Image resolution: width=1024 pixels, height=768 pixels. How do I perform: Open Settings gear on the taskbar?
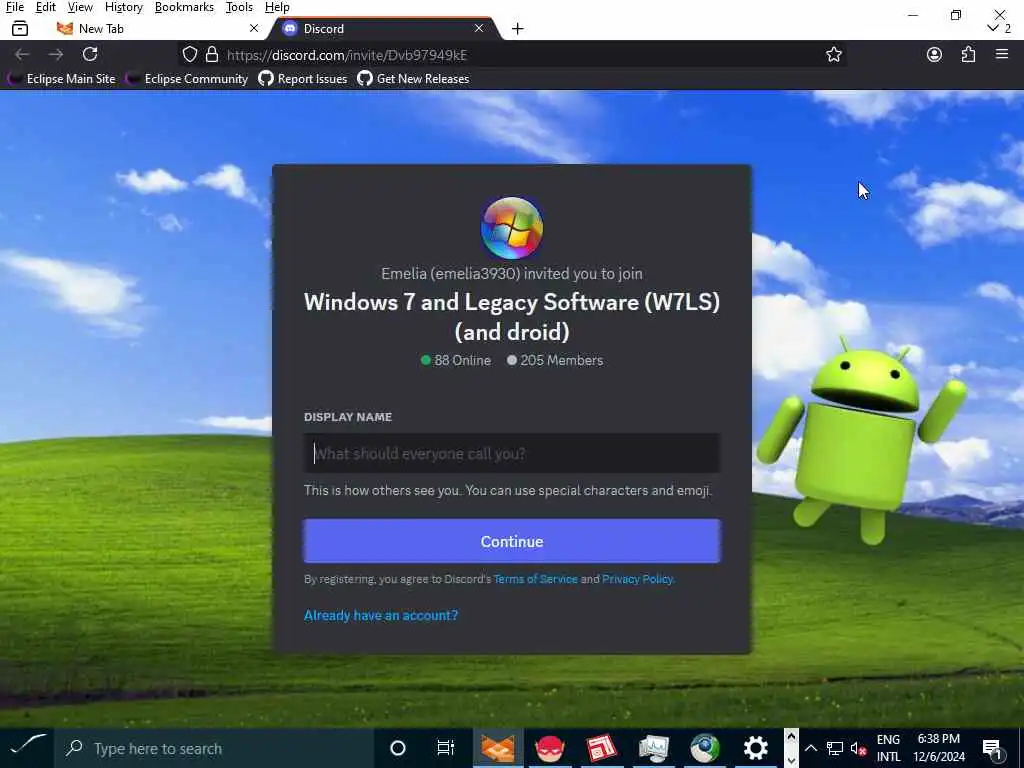coord(756,748)
